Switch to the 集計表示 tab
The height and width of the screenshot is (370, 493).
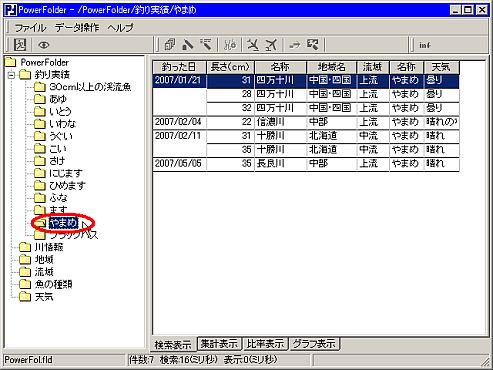click(219, 343)
